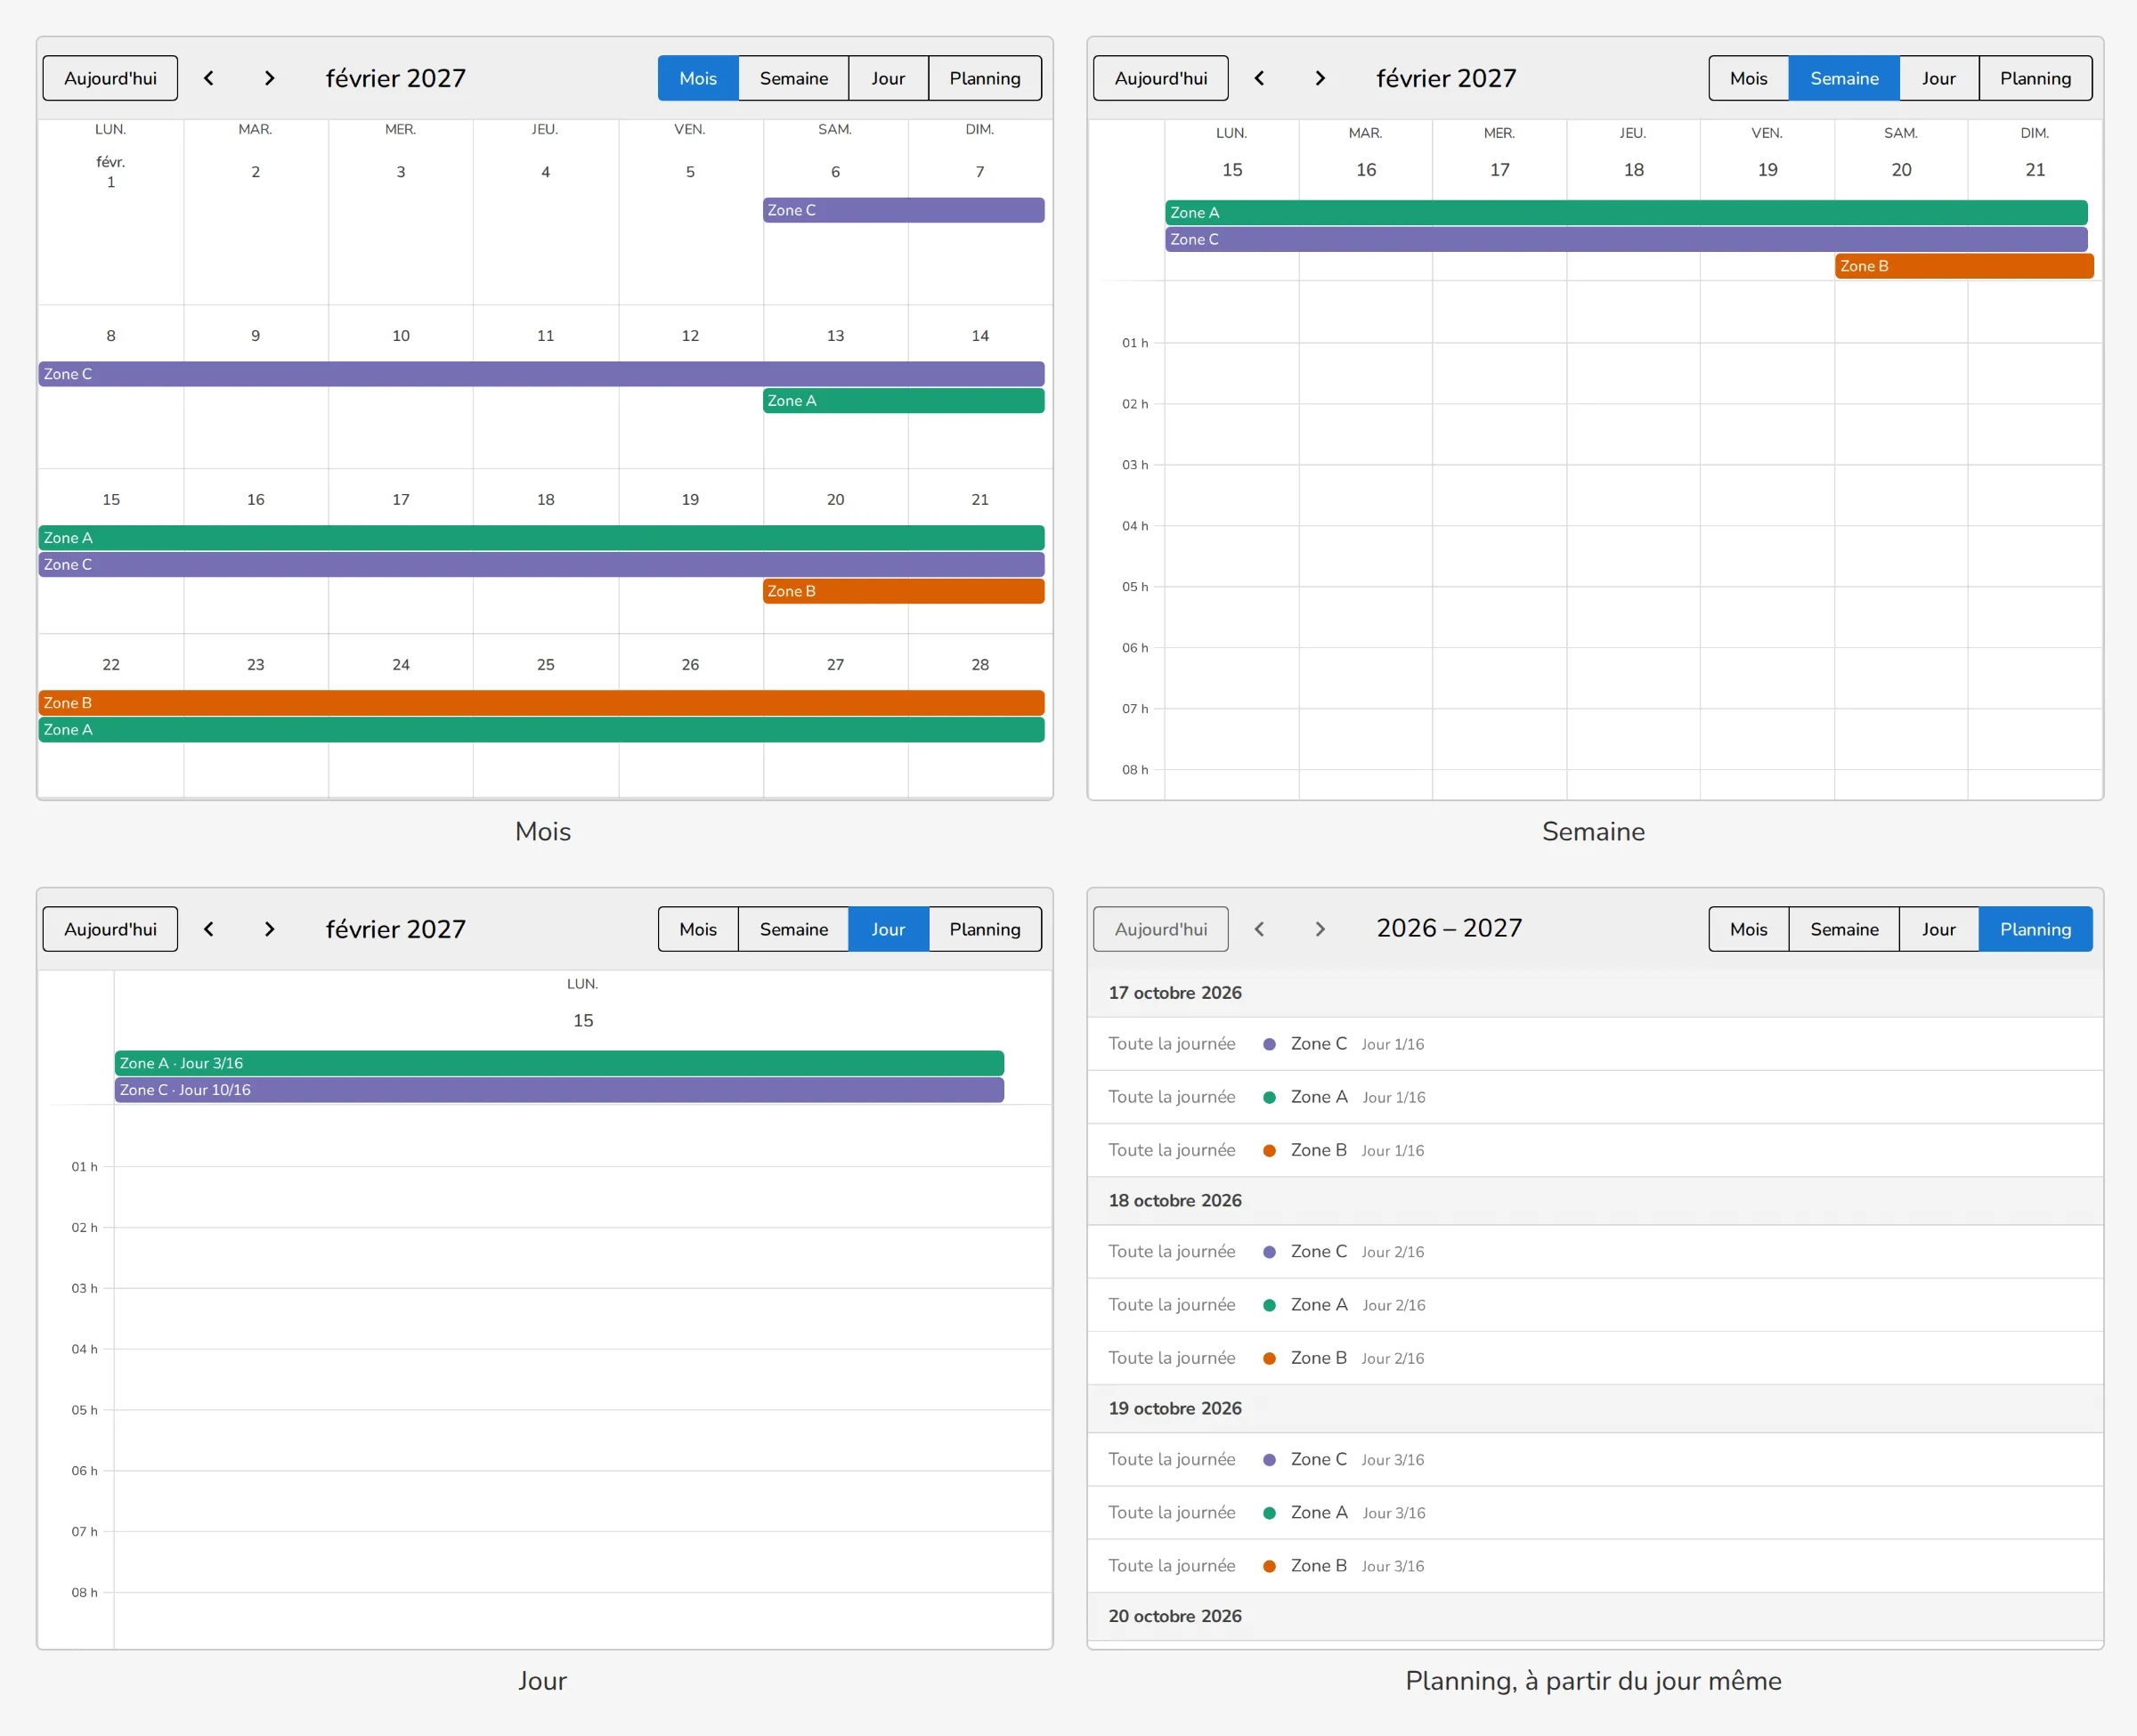Click next arrow in Planning calendar
This screenshot has height=1736, width=2137.
point(1320,929)
